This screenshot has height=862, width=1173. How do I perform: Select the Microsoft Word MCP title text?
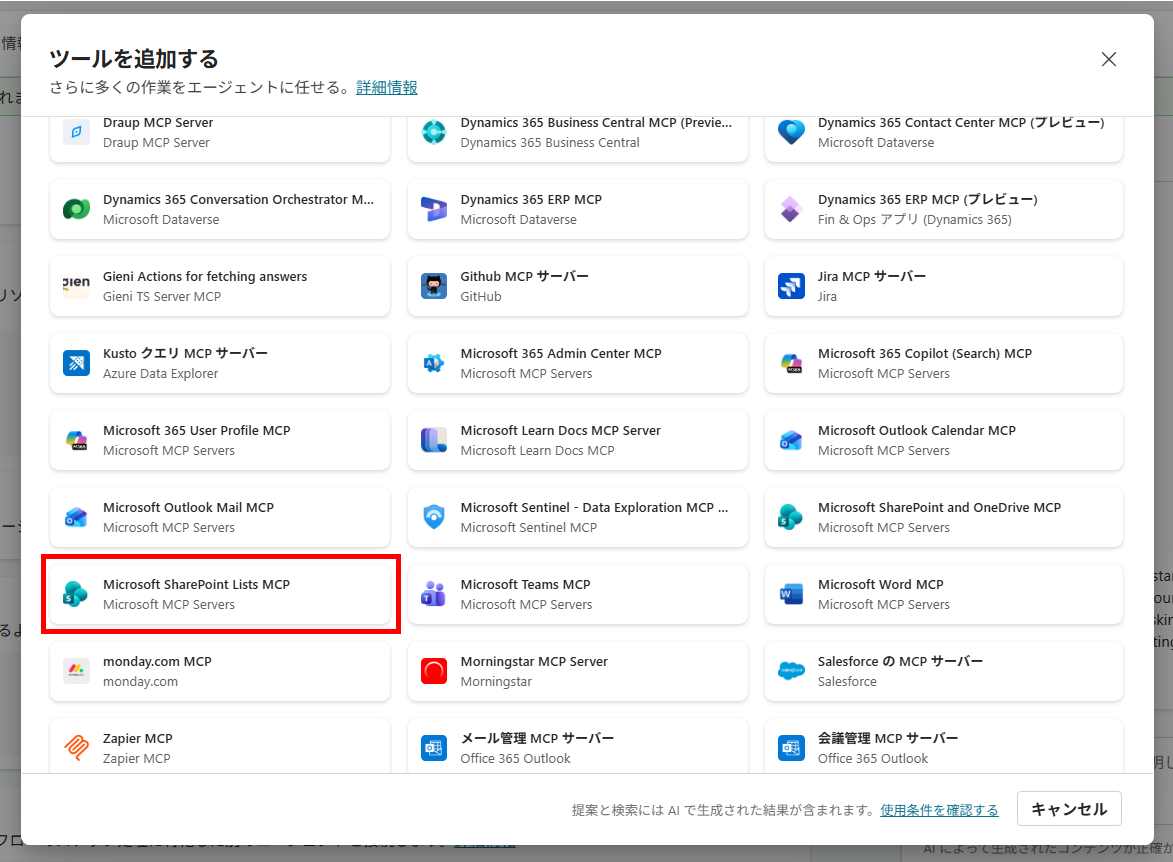point(880,584)
